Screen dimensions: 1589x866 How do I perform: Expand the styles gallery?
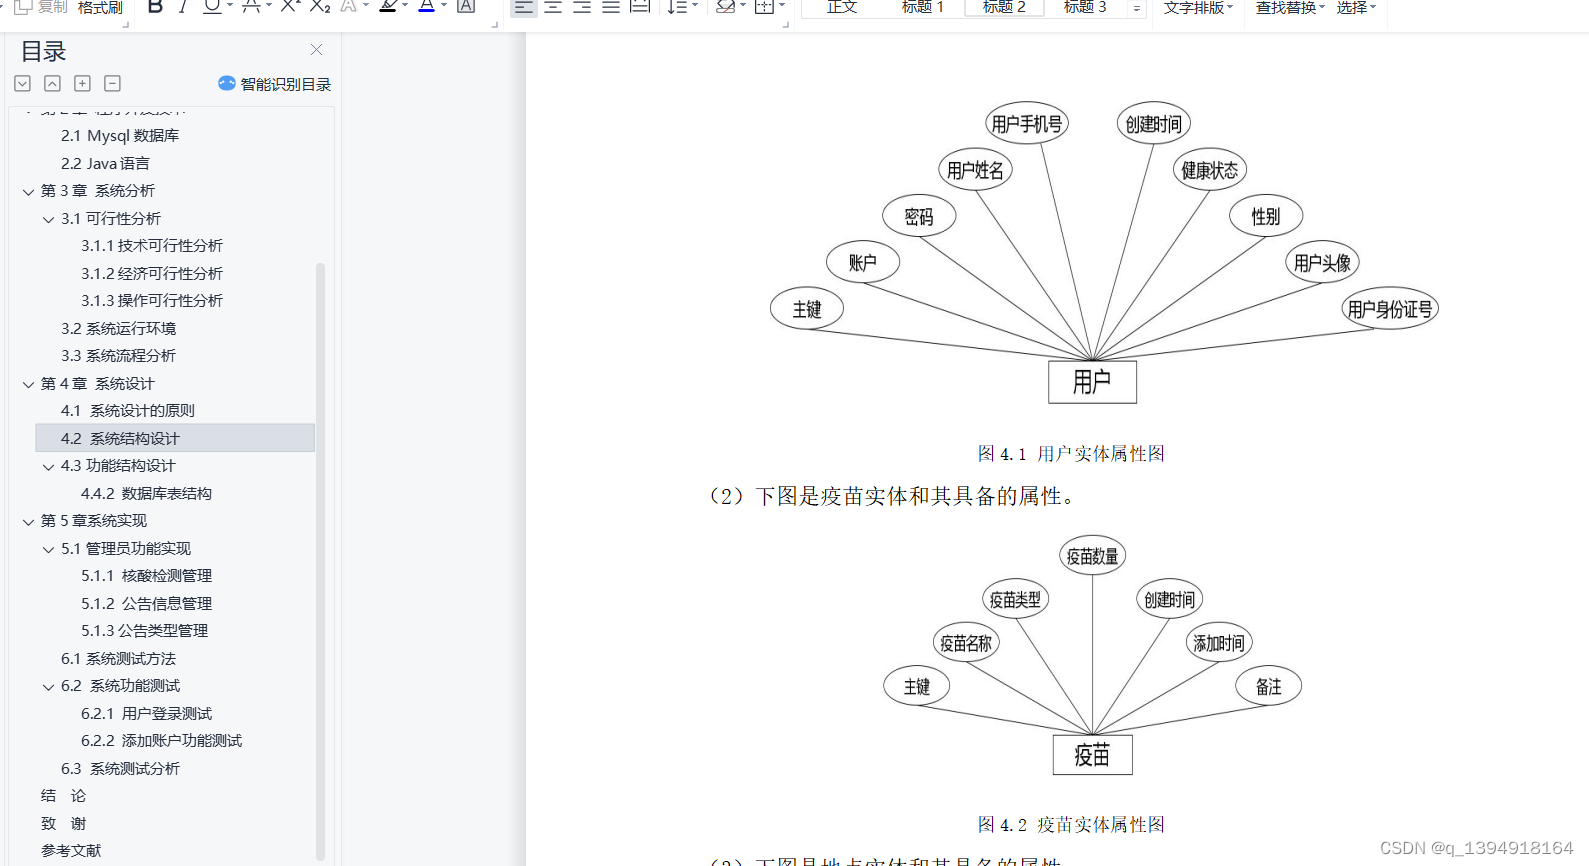1137,8
